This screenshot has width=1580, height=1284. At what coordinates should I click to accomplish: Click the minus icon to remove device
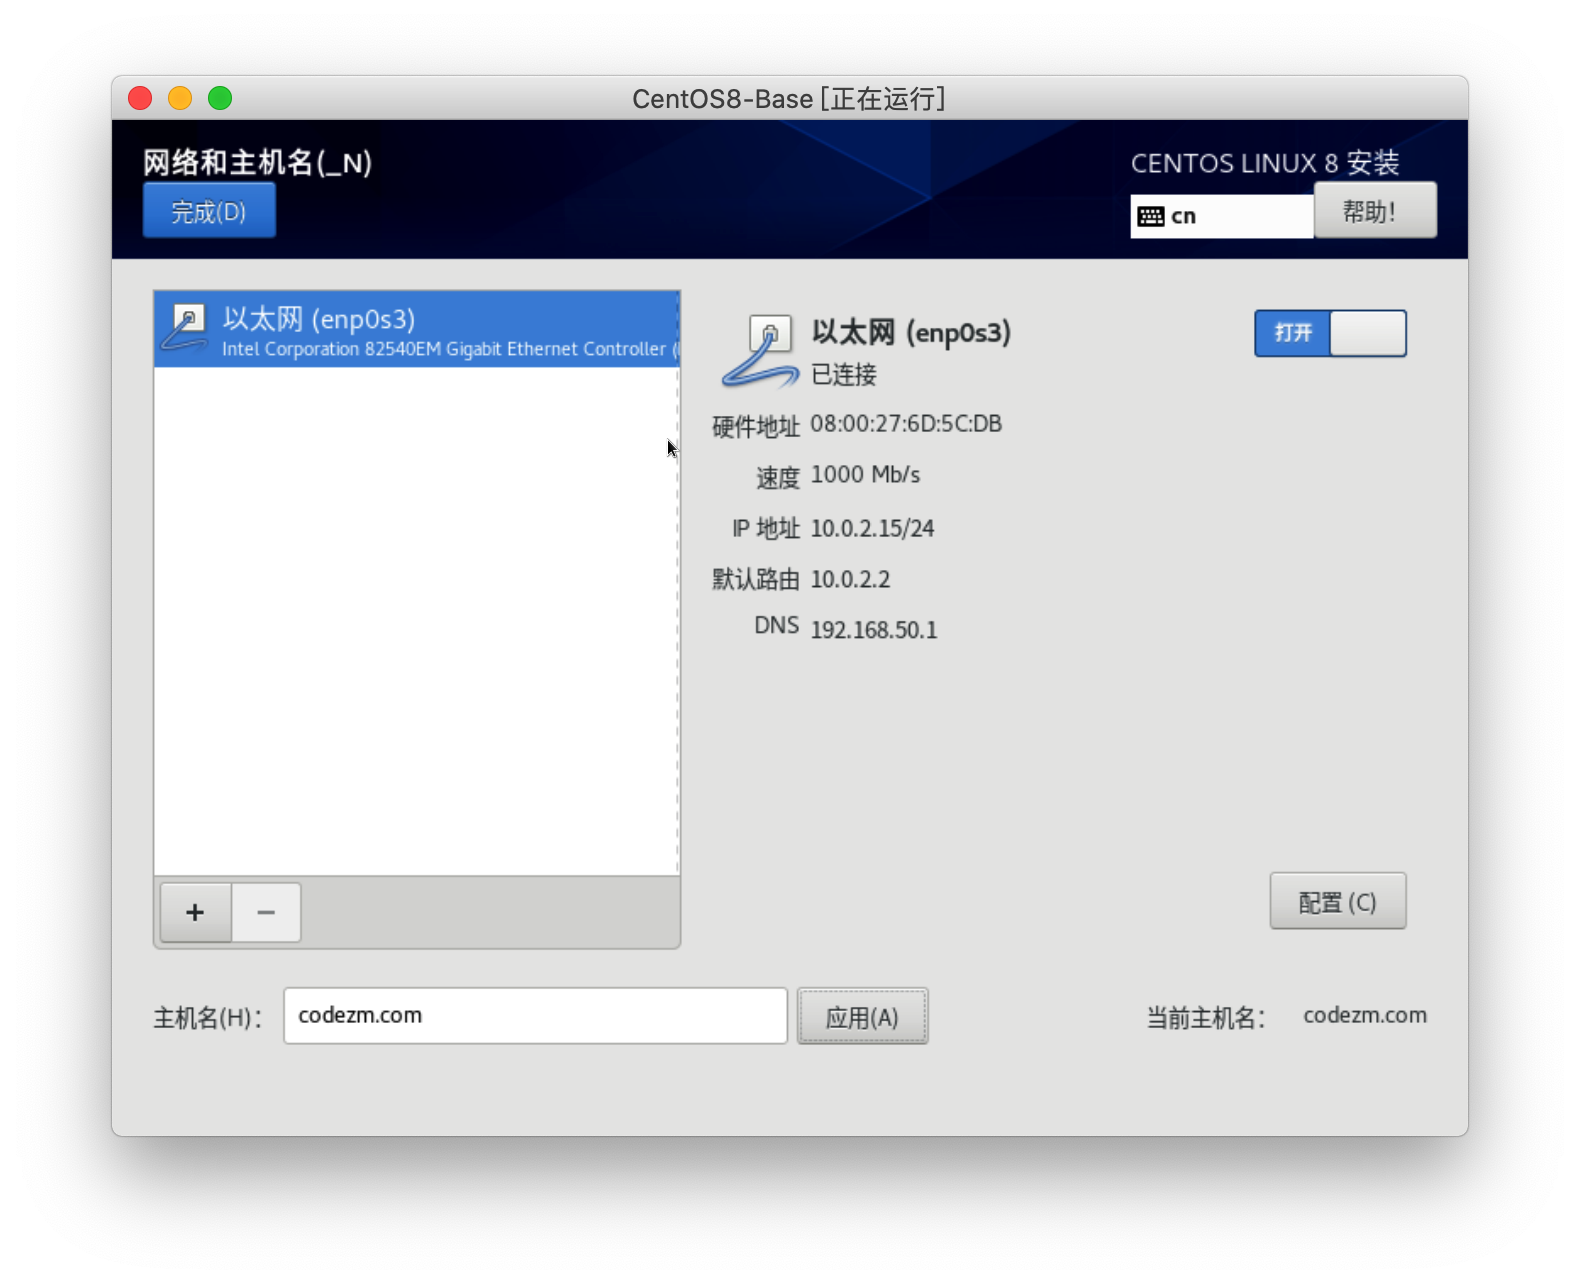(266, 912)
